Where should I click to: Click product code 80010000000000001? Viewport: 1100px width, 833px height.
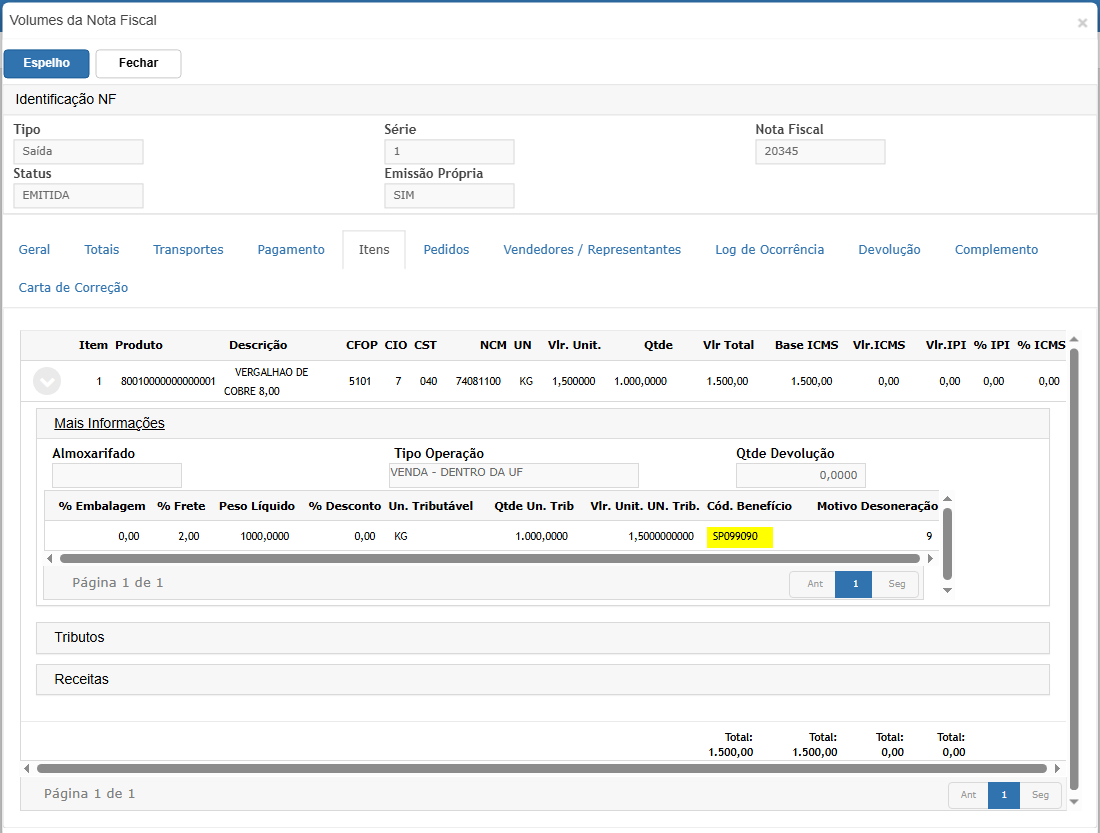168,382
